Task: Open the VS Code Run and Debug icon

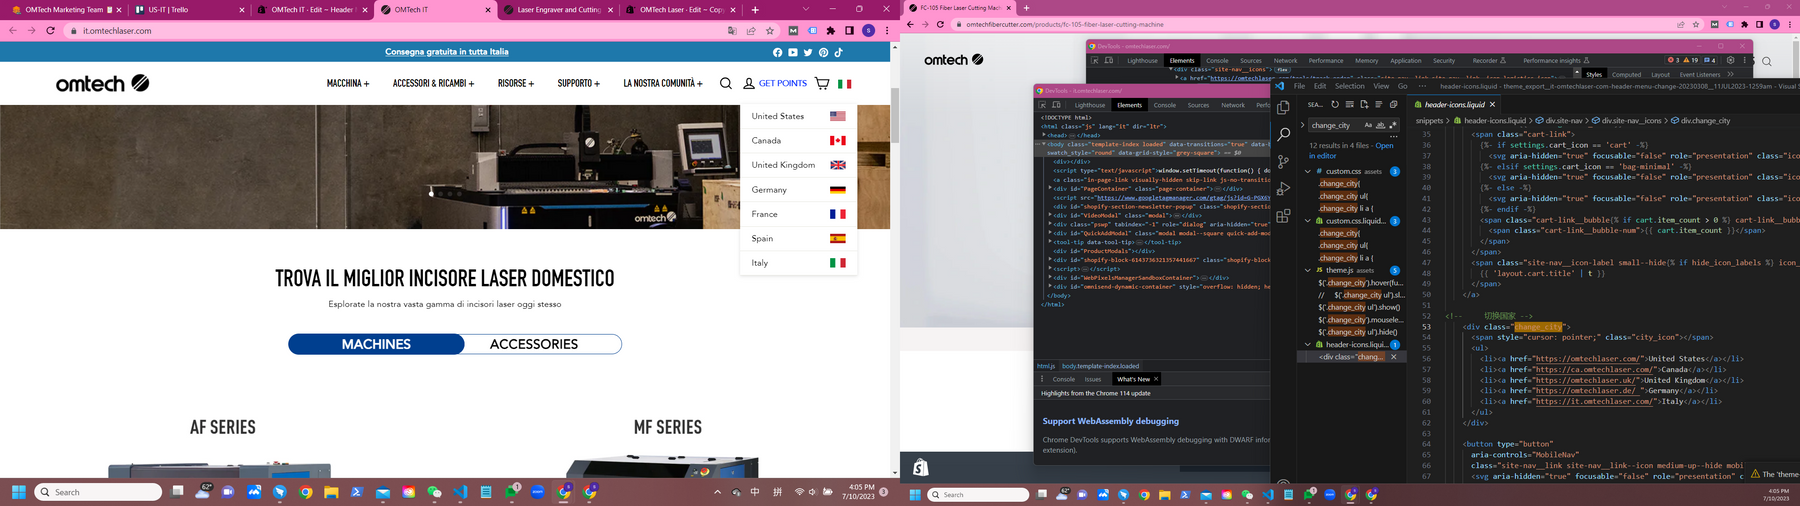Action: [1284, 188]
